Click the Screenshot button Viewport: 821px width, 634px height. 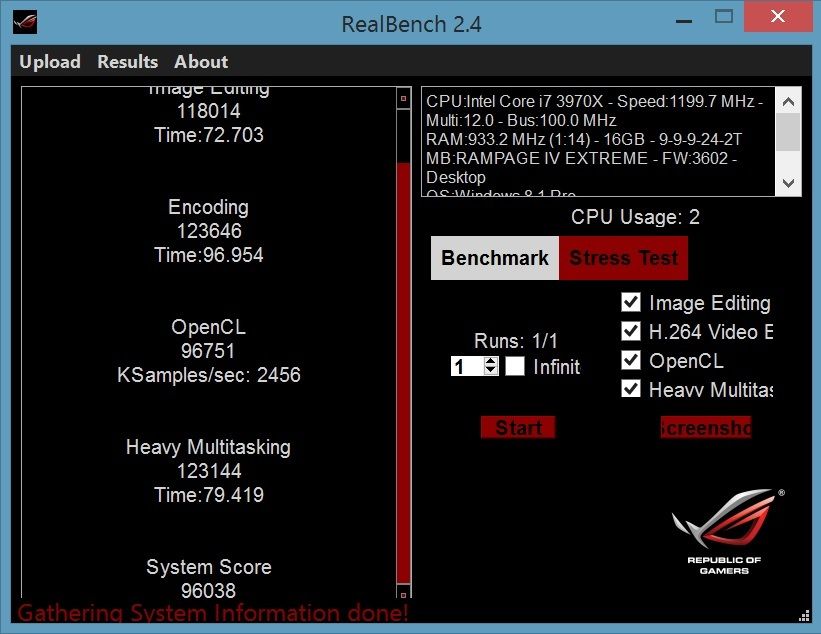(706, 427)
